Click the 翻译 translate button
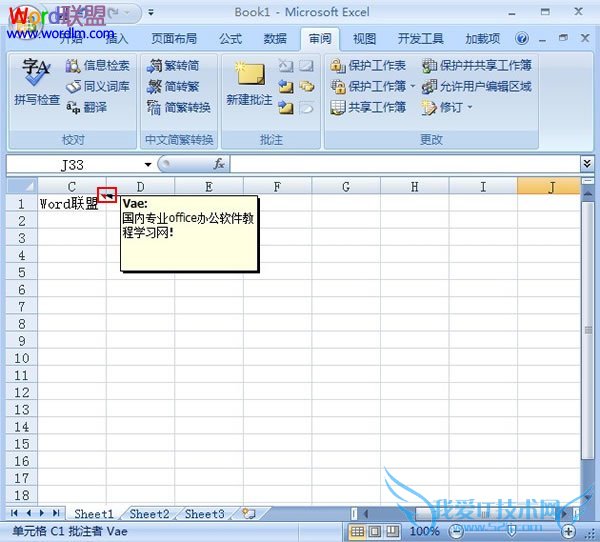 86,107
